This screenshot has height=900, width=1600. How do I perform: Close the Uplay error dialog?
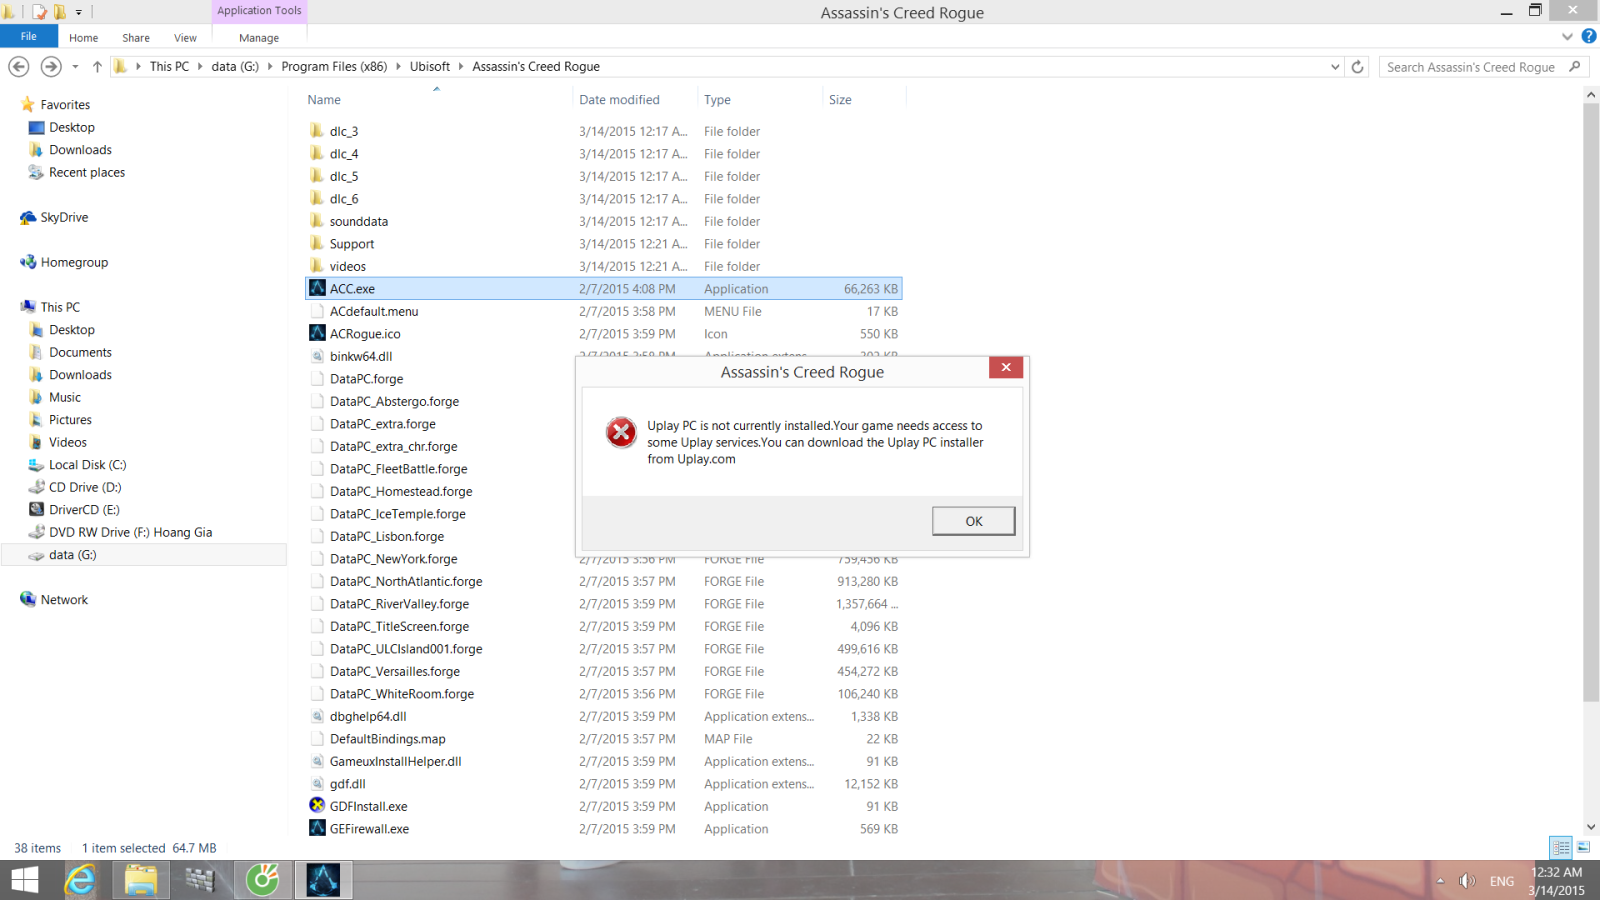[x=1006, y=367]
